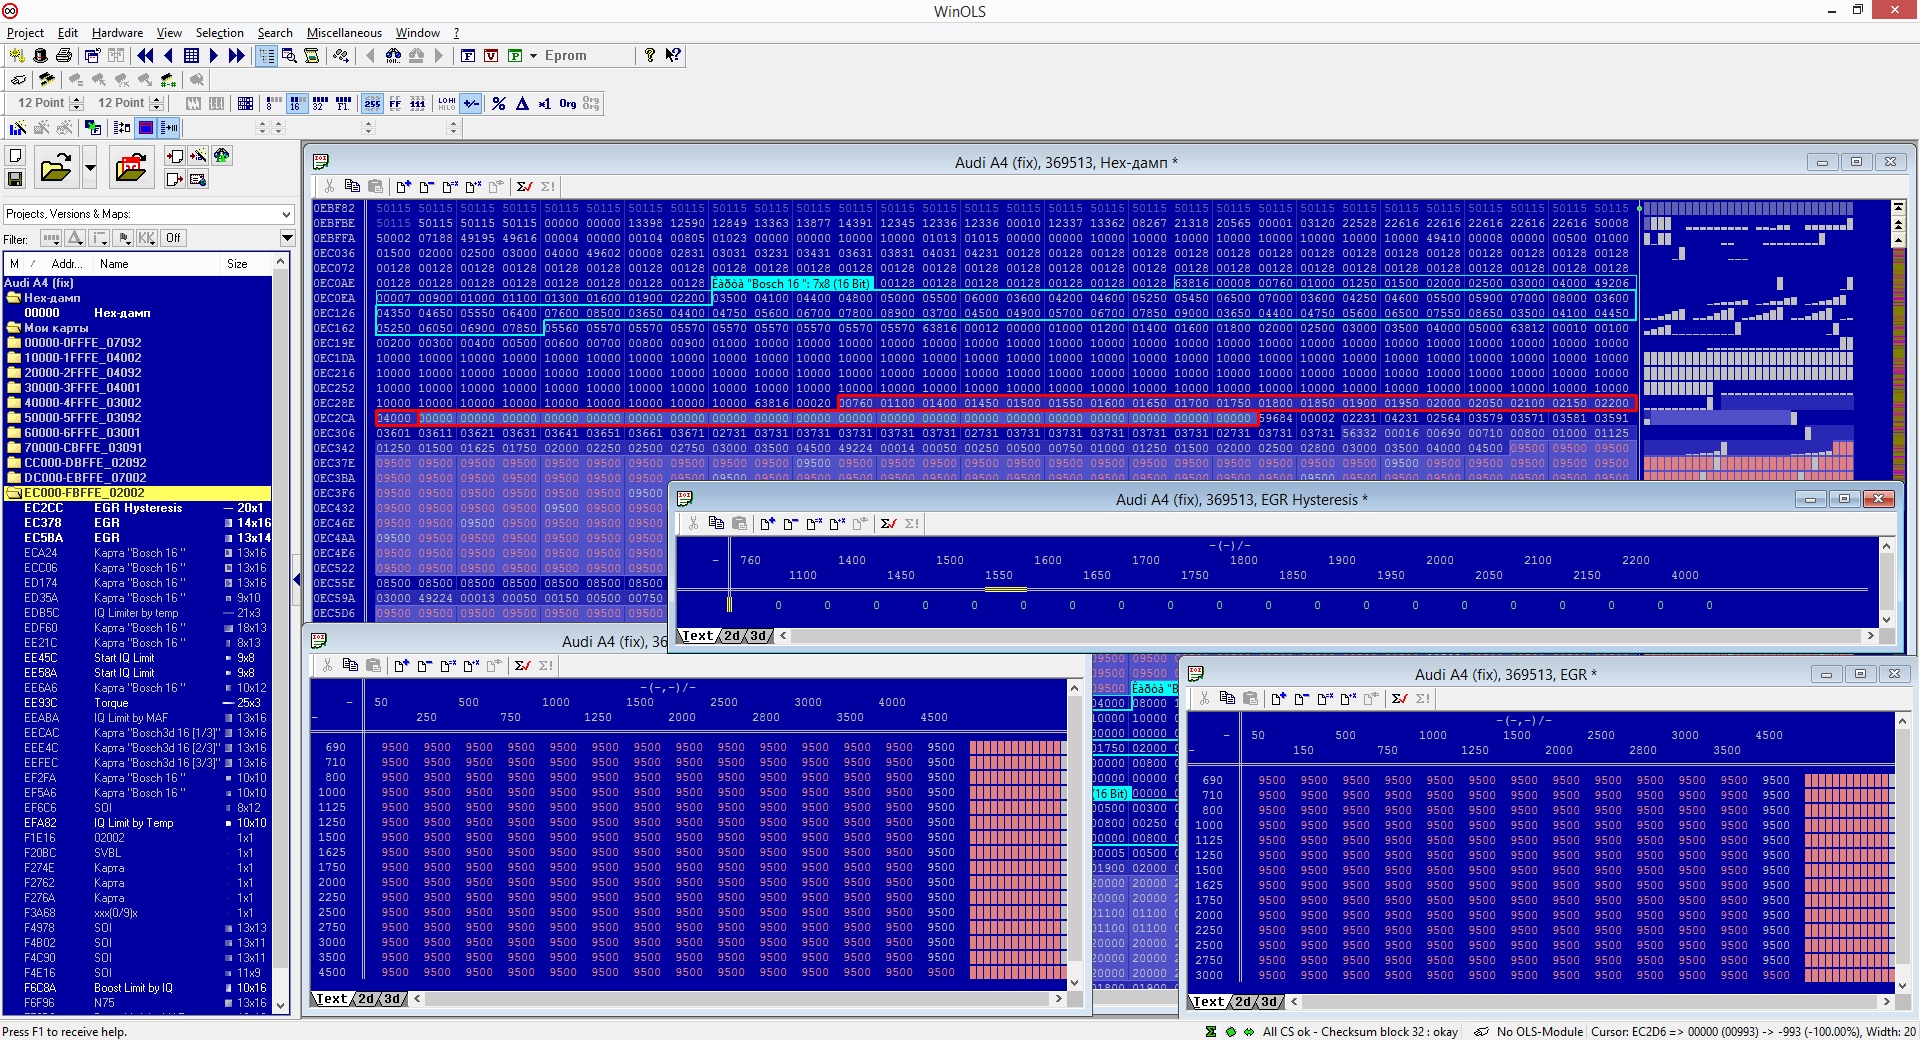Image resolution: width=1920 pixels, height=1040 pixels.
Task: Click the grid table view icon in the main toolbar
Action: click(x=191, y=56)
